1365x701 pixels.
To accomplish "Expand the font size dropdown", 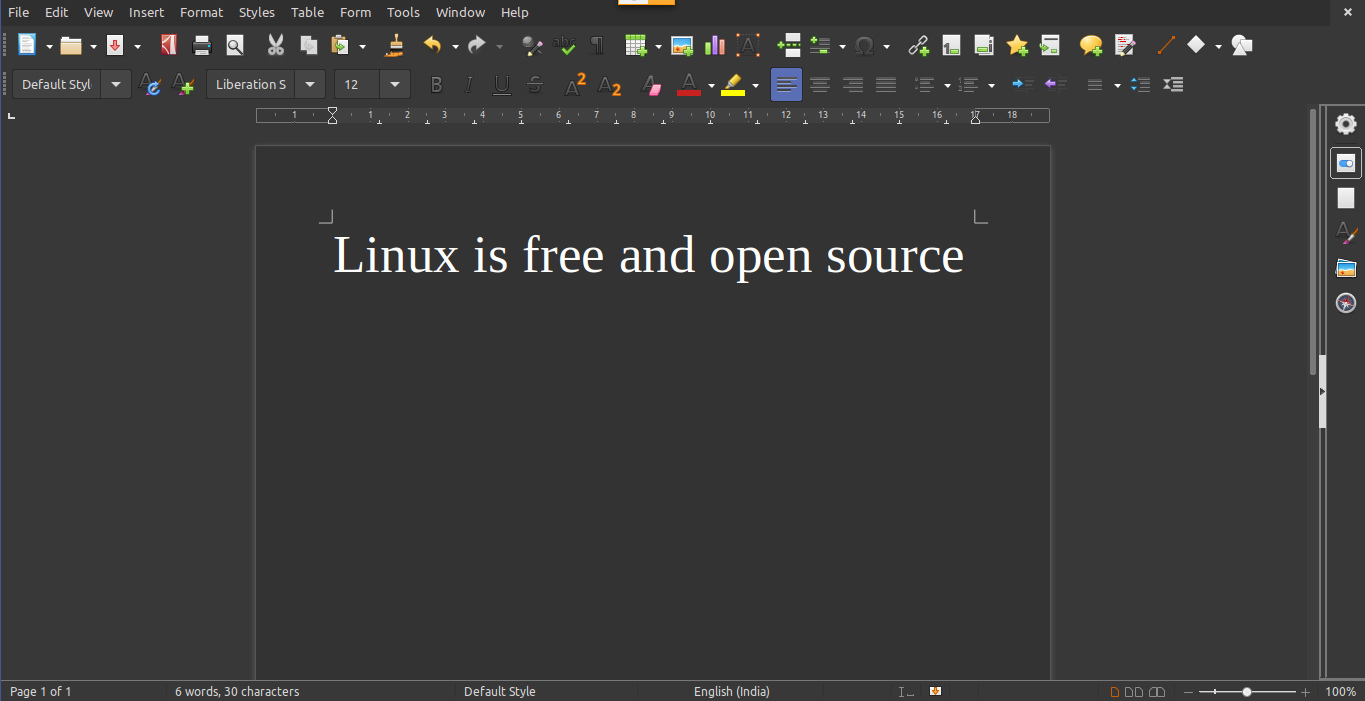I will (394, 84).
